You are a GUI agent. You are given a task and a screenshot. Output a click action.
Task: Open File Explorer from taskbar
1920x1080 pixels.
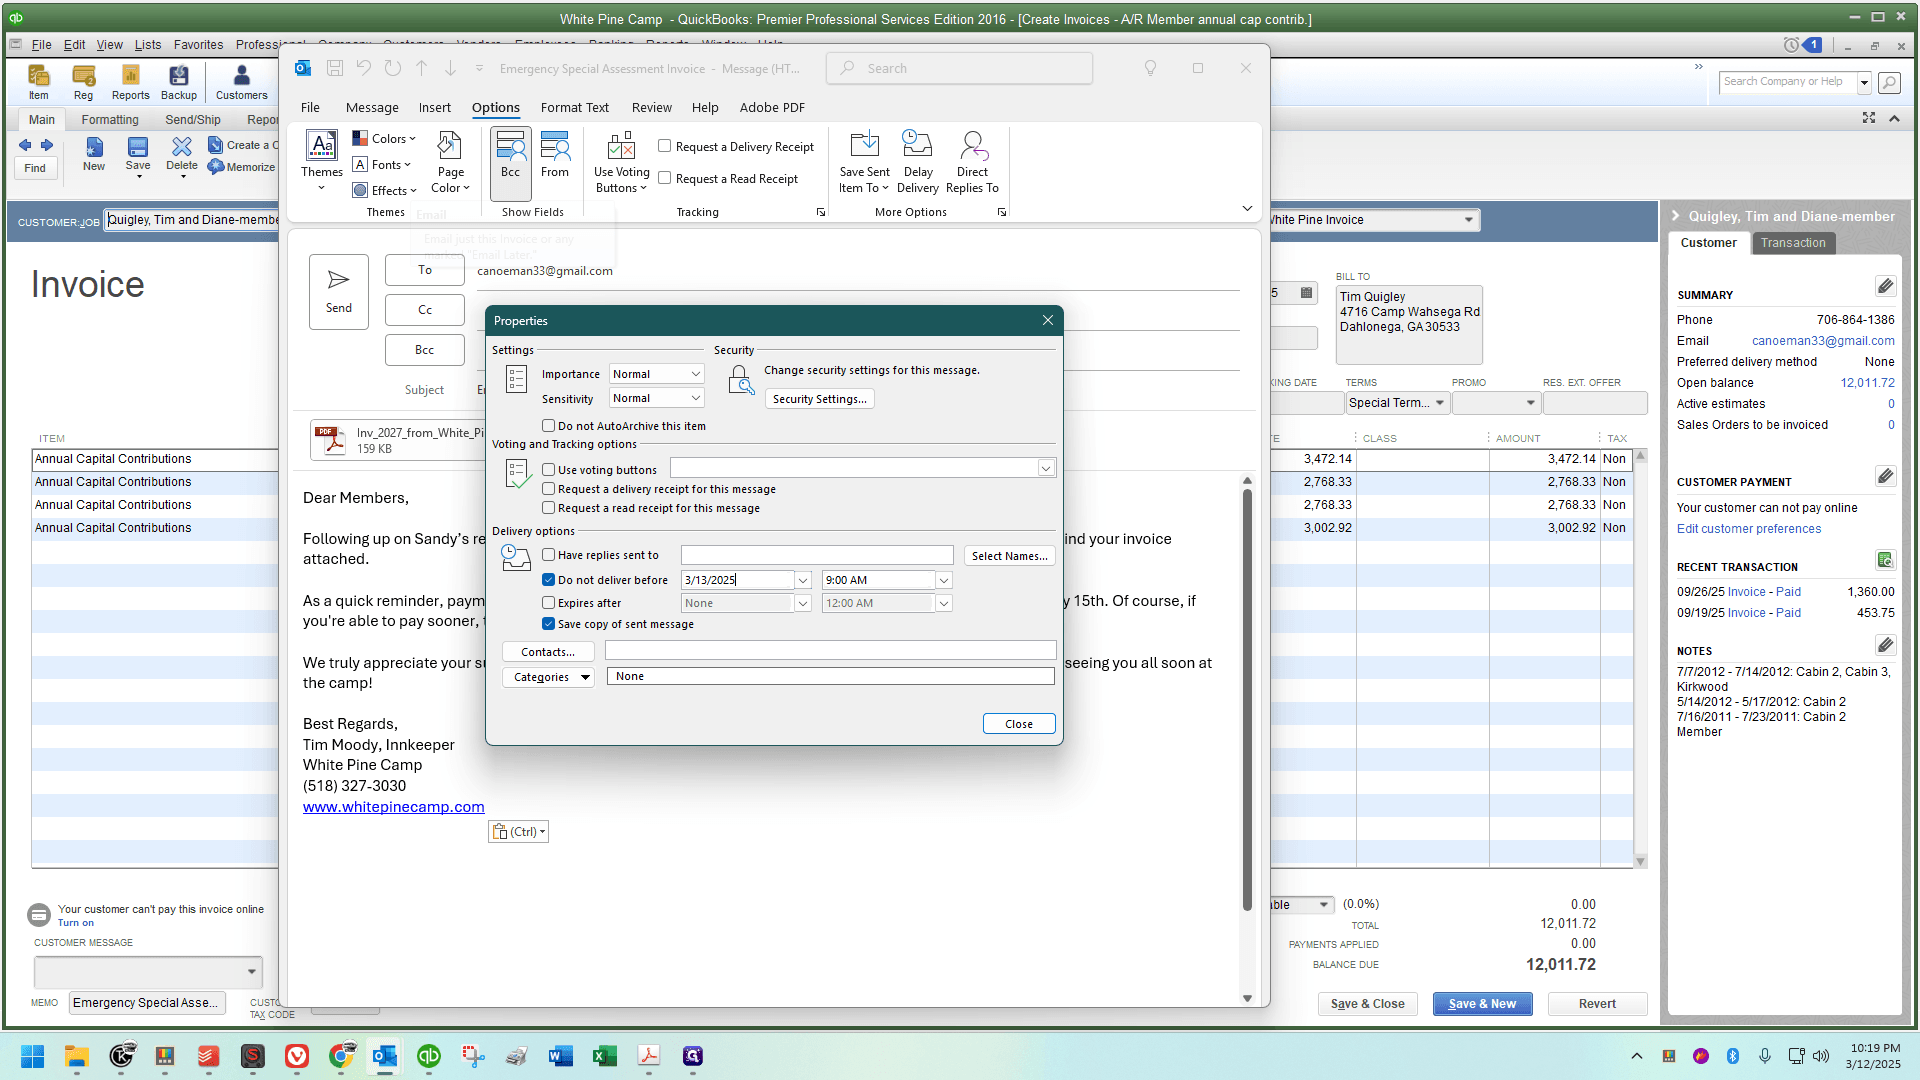pos(76,1056)
